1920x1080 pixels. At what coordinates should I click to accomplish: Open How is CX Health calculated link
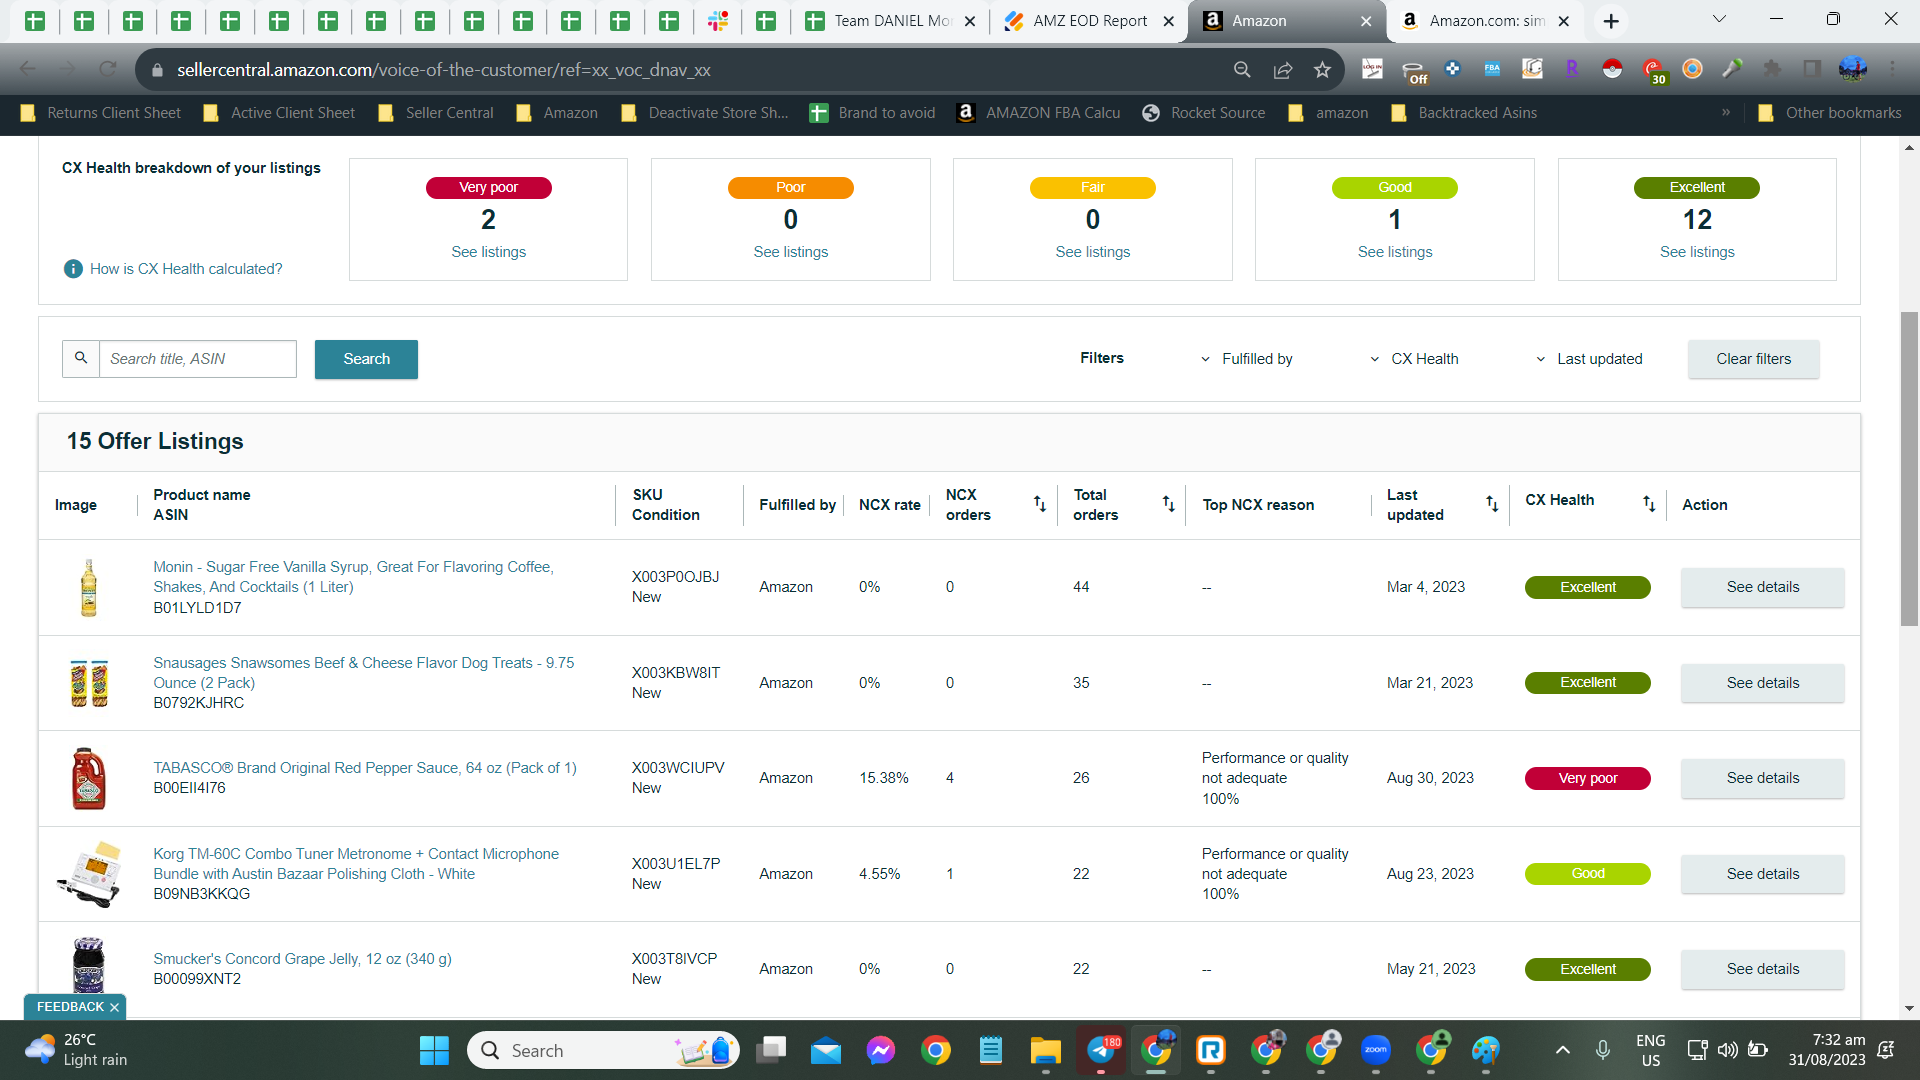tap(186, 269)
